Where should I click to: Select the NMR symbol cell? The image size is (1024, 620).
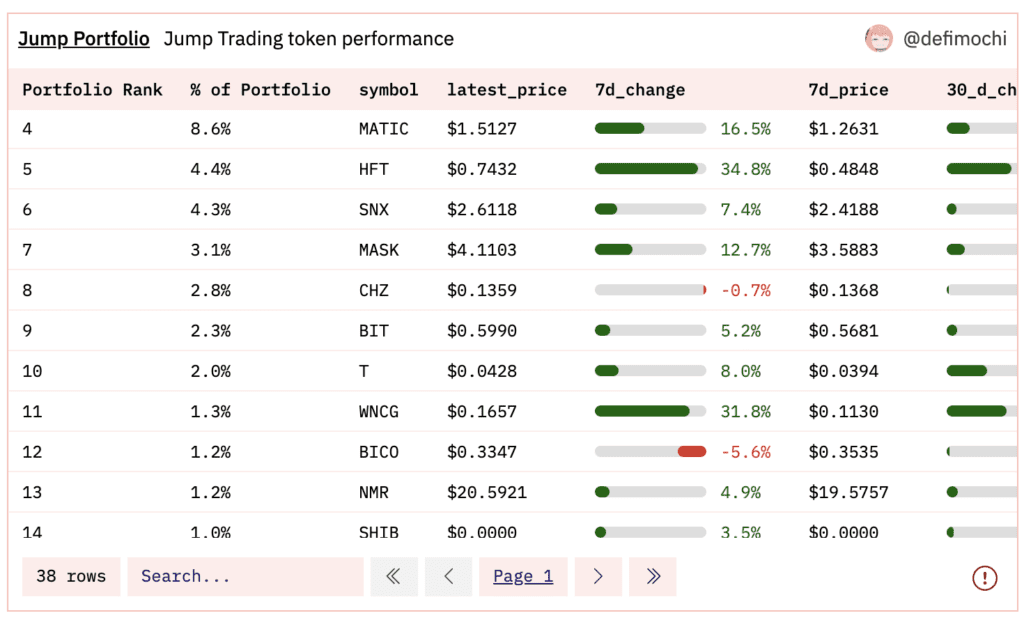click(x=374, y=492)
